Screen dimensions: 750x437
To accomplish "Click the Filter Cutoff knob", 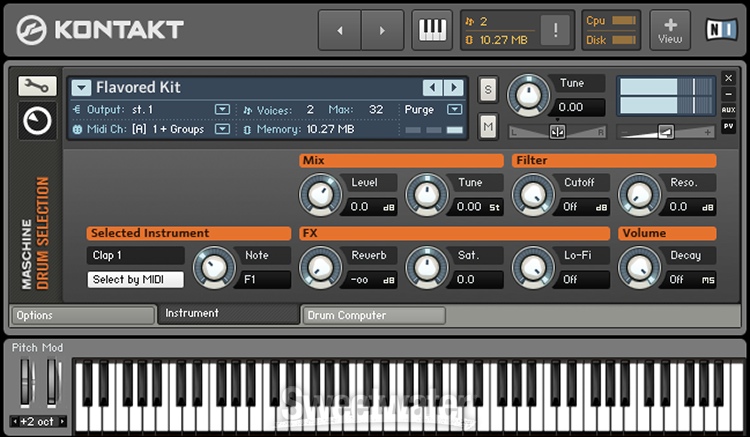I will click(533, 195).
